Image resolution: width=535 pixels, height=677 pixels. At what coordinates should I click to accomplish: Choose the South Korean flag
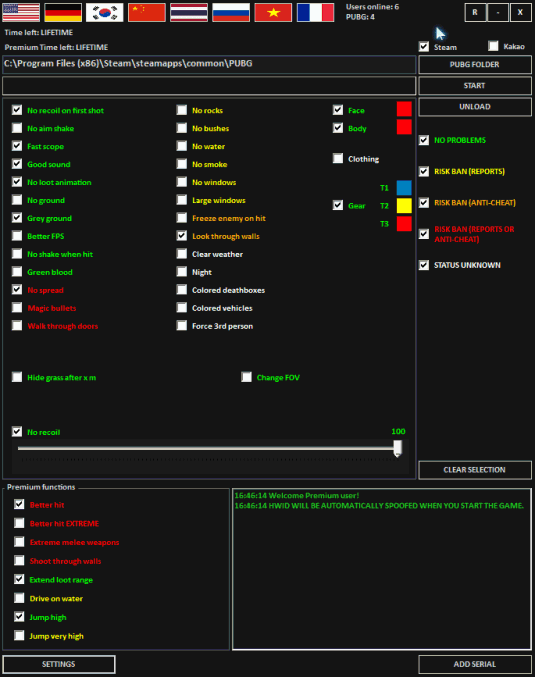pos(104,12)
